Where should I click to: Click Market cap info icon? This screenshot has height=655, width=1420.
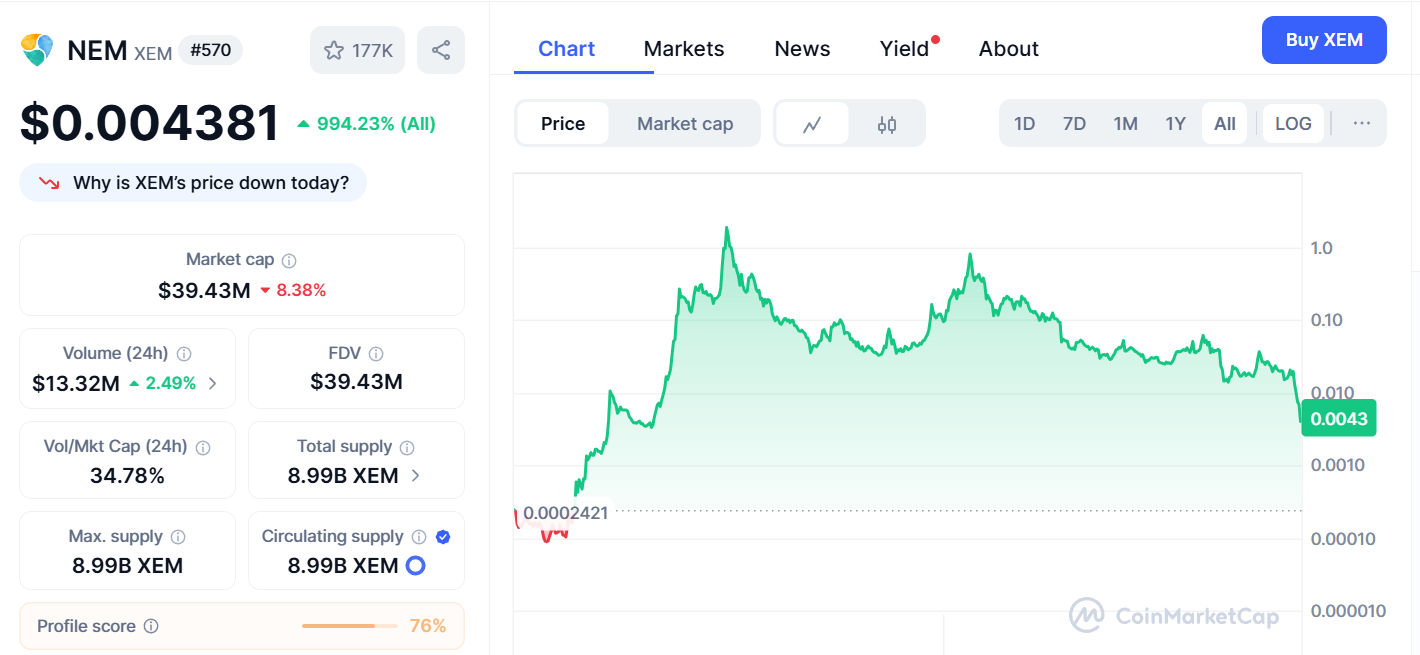pyautogui.click(x=289, y=260)
